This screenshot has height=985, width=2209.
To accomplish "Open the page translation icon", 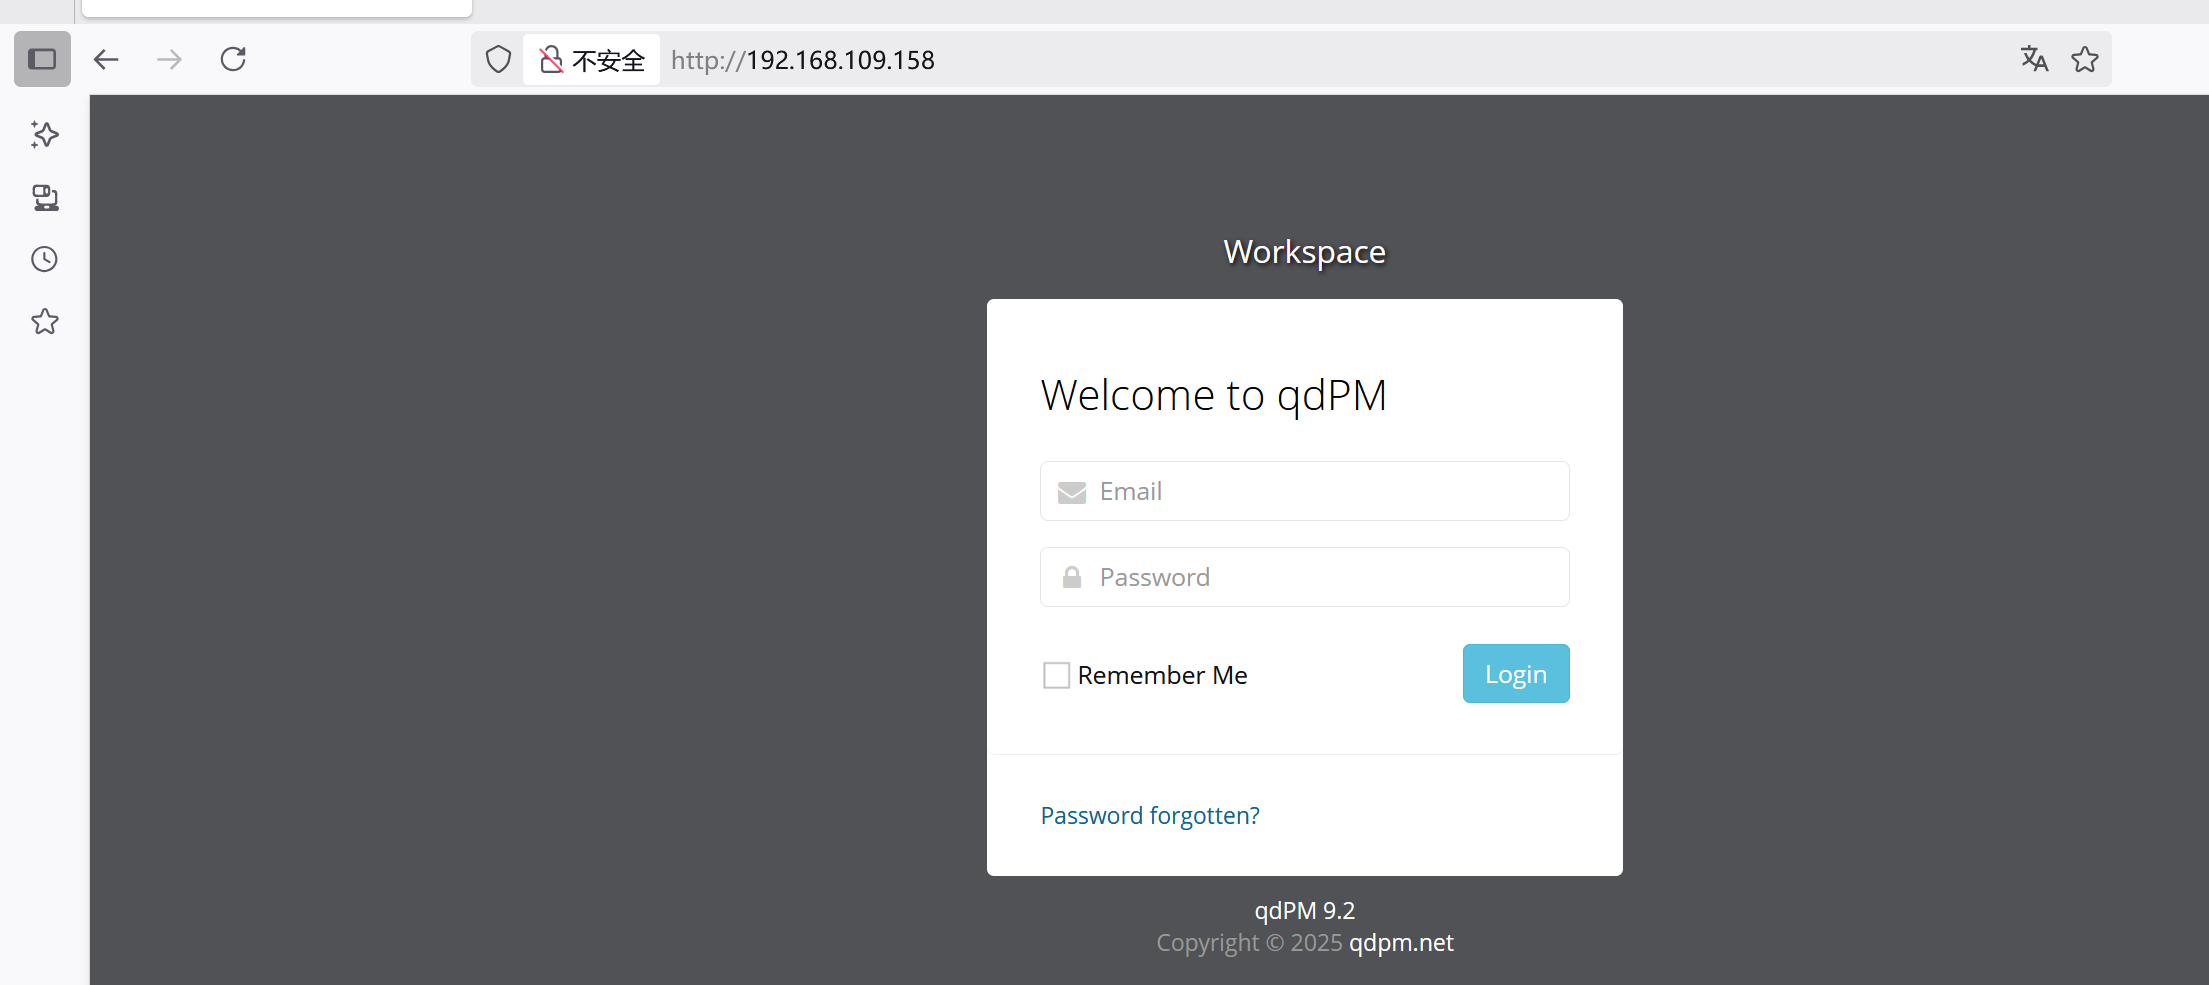I will 2034,60.
